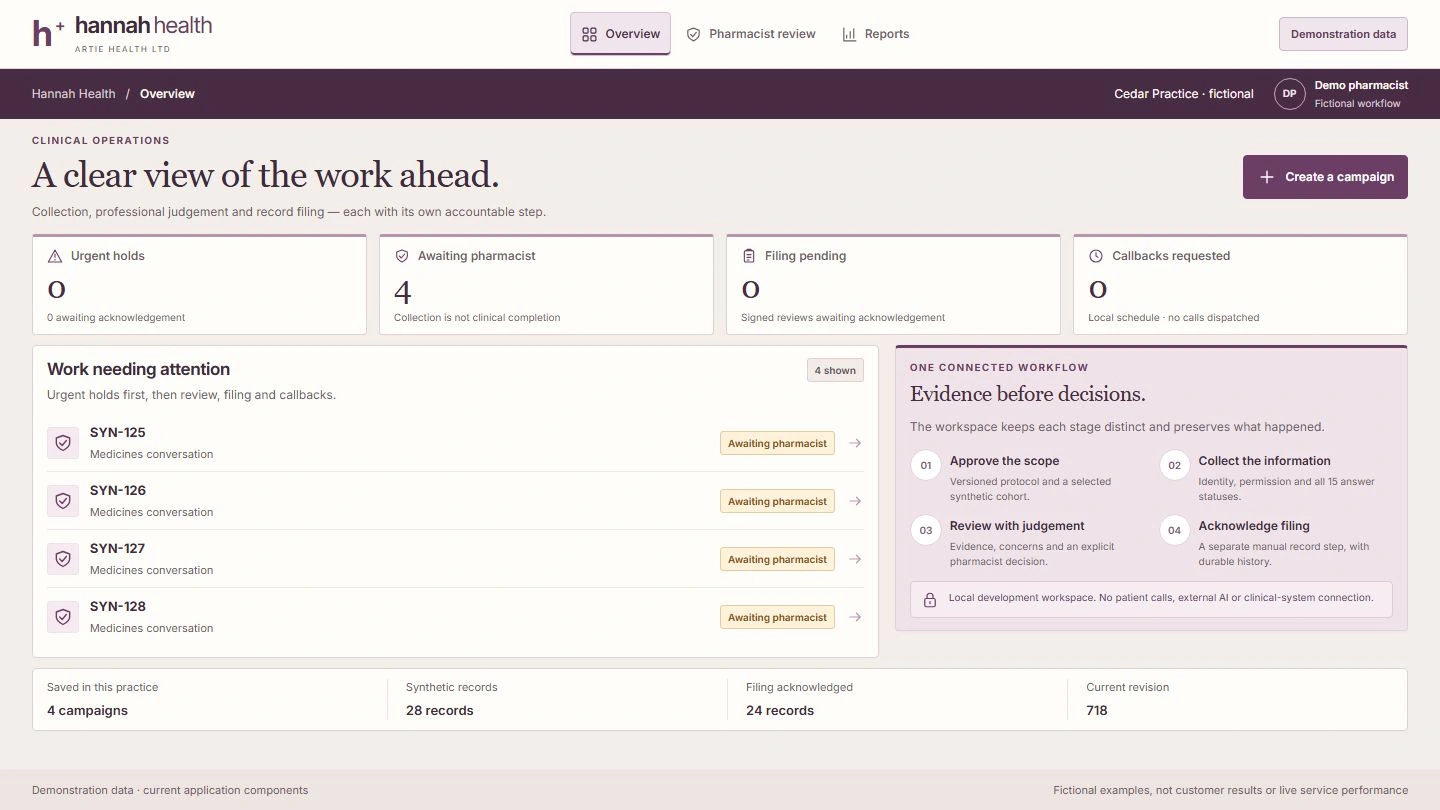Click the shield icon beside SYN-126
This screenshot has height=810, width=1440.
pyautogui.click(x=63, y=501)
